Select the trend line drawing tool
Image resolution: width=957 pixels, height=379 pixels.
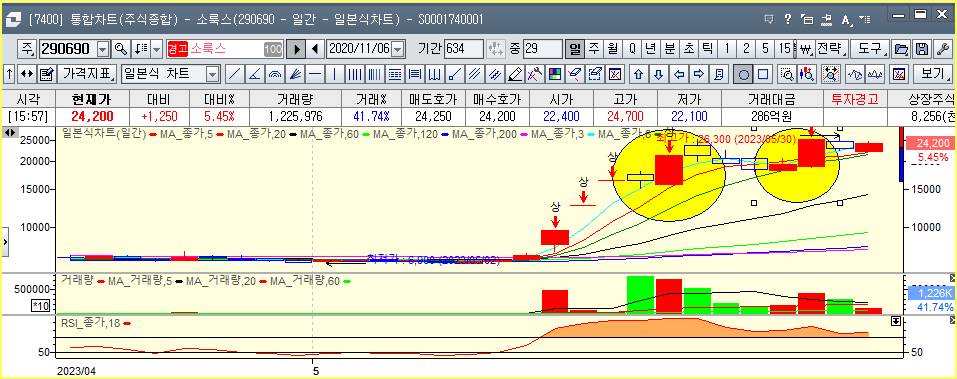tap(234, 74)
